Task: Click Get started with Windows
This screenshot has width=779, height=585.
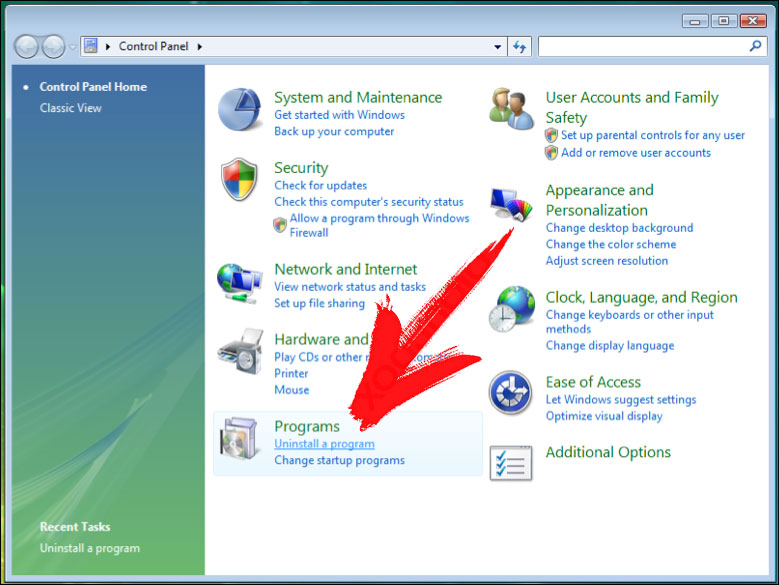Action: [x=339, y=115]
